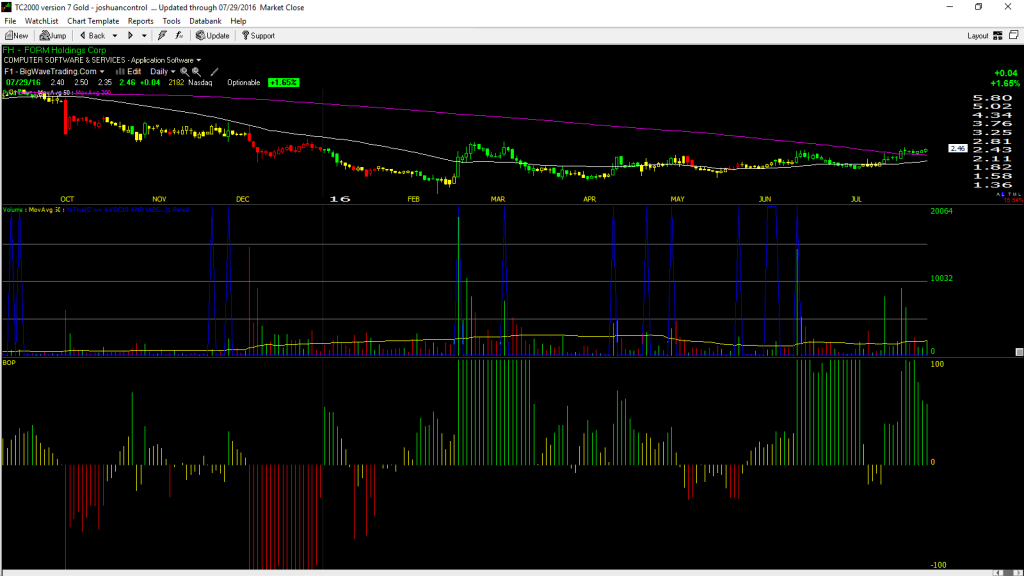Open the Tools menu

pos(171,21)
